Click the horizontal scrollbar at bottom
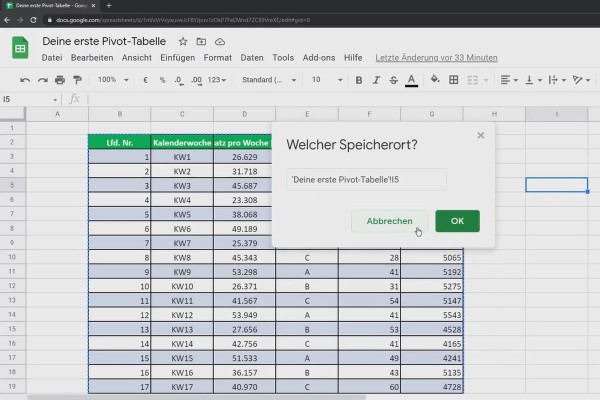The height and width of the screenshot is (400, 600). 197,397
